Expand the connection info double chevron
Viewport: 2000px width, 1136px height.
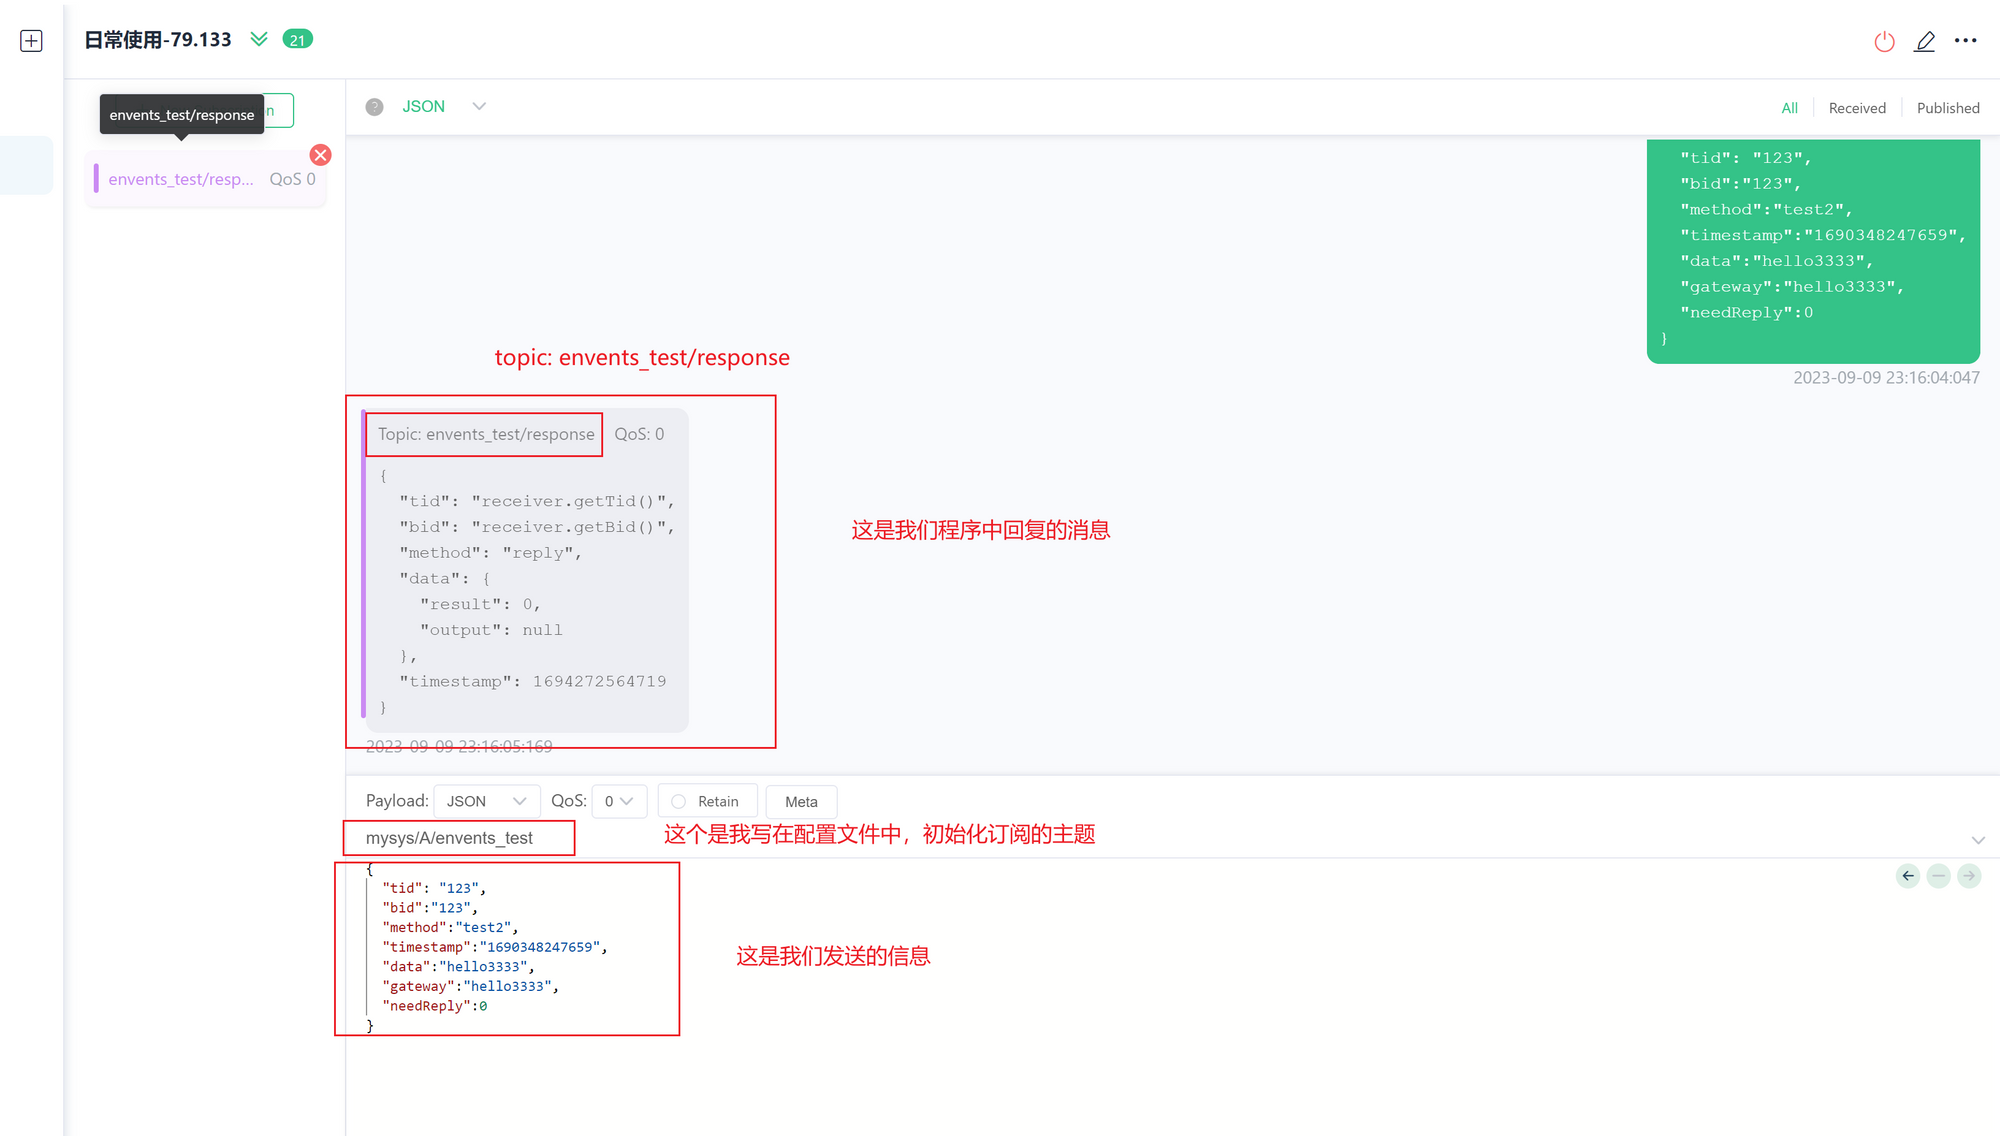pos(259,39)
